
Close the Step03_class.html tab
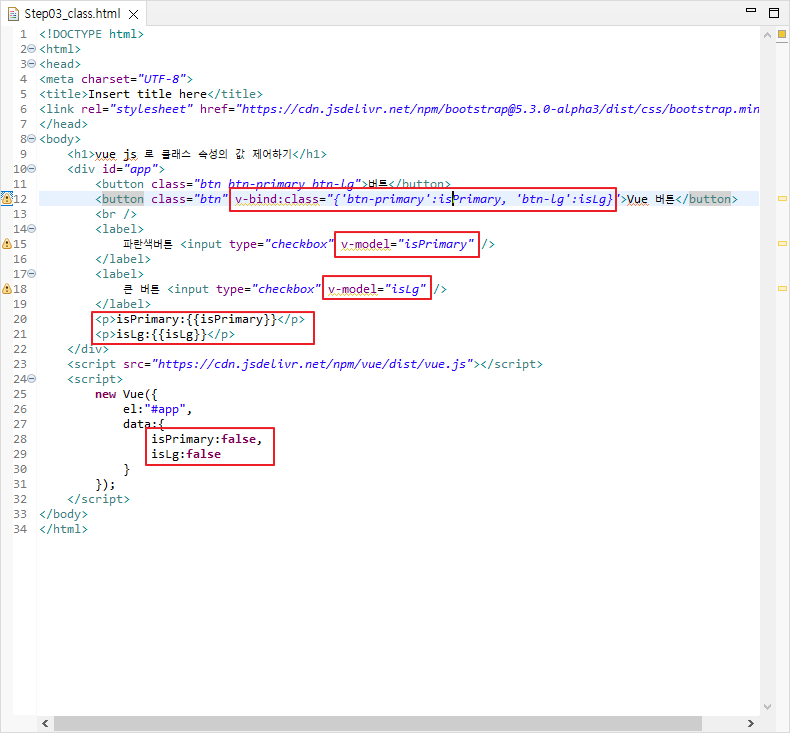coord(134,15)
